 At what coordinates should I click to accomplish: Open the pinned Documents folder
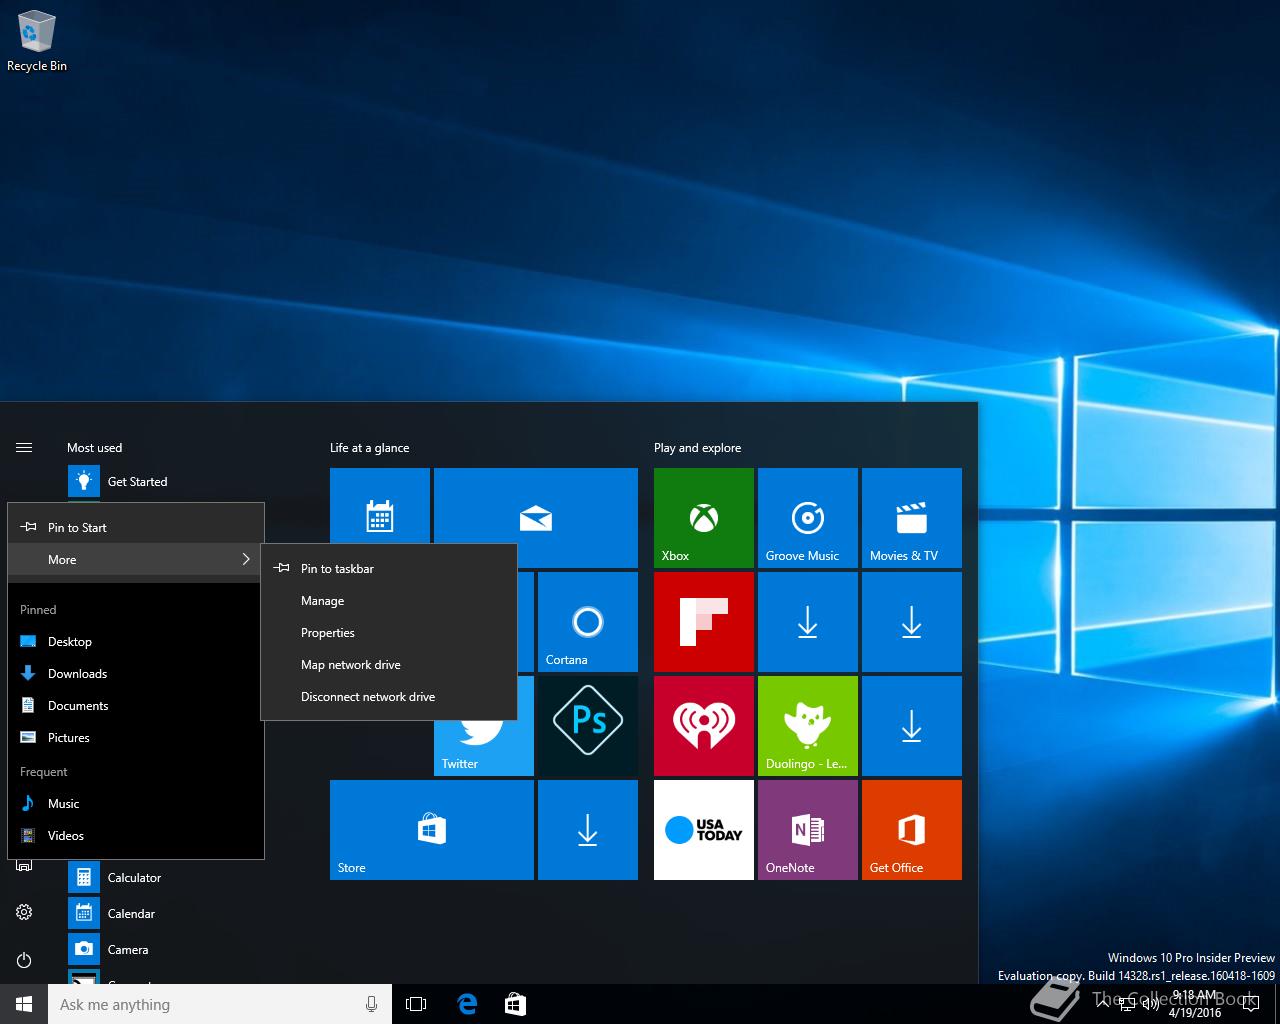[x=136, y=706]
